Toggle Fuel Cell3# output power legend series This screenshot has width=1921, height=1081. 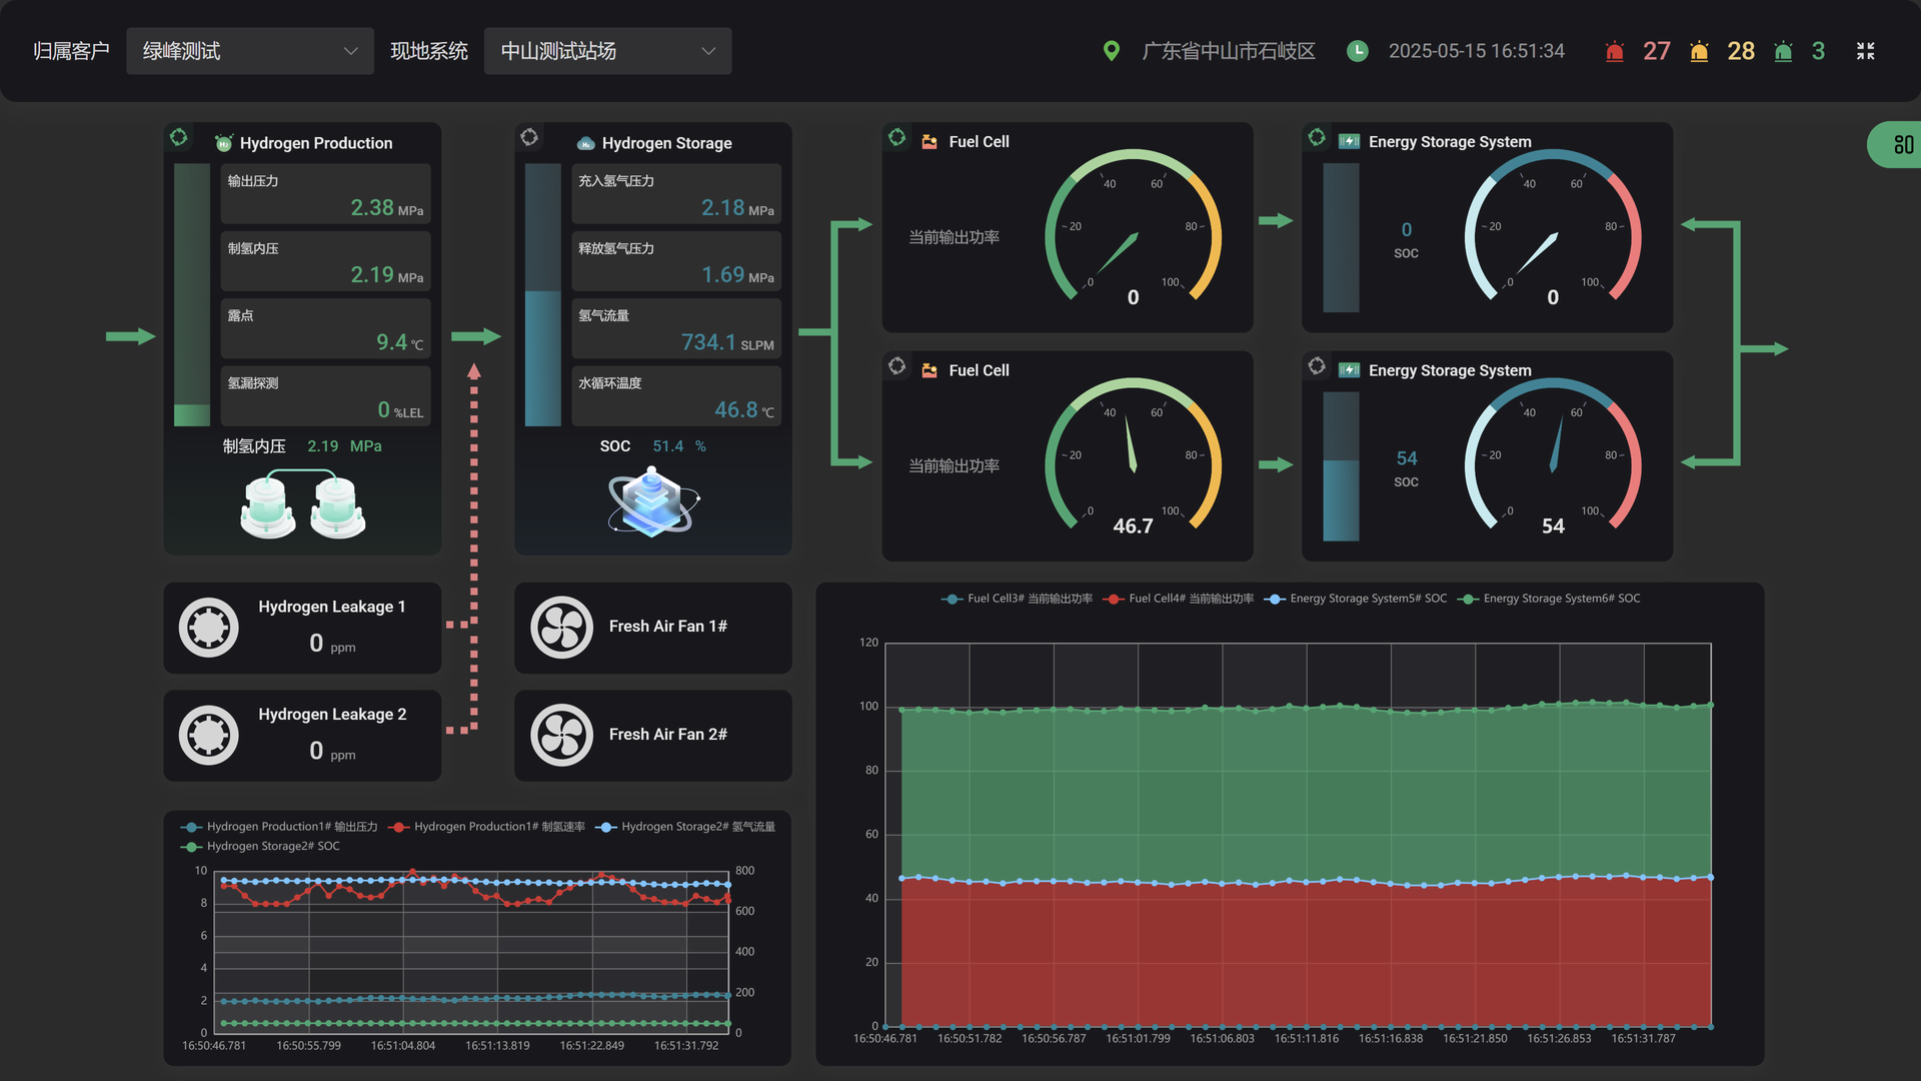click(x=1017, y=599)
